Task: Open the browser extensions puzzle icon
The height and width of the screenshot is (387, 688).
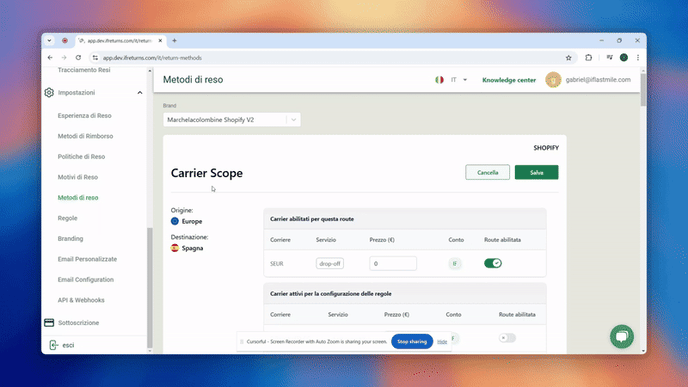Action: coord(588,58)
